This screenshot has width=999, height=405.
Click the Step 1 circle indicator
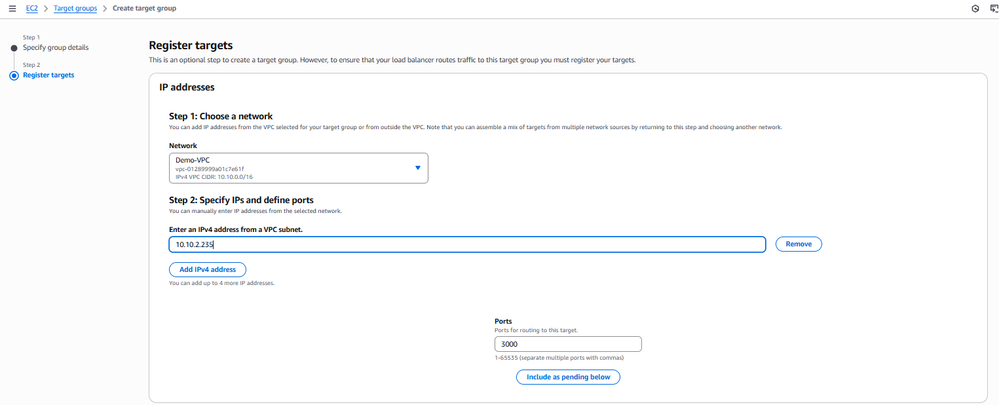pos(14,47)
